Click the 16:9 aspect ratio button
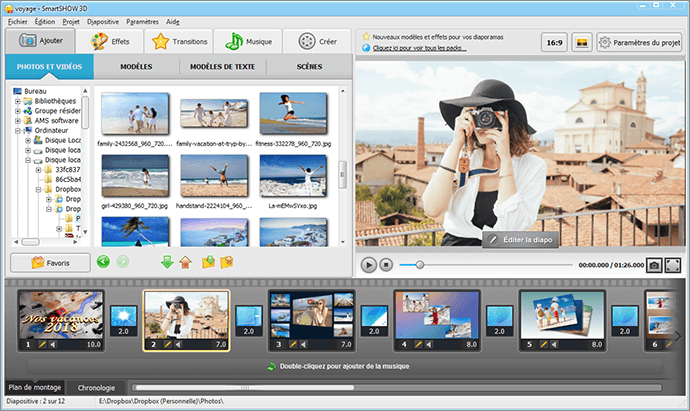The height and width of the screenshot is (411, 690). tap(554, 43)
